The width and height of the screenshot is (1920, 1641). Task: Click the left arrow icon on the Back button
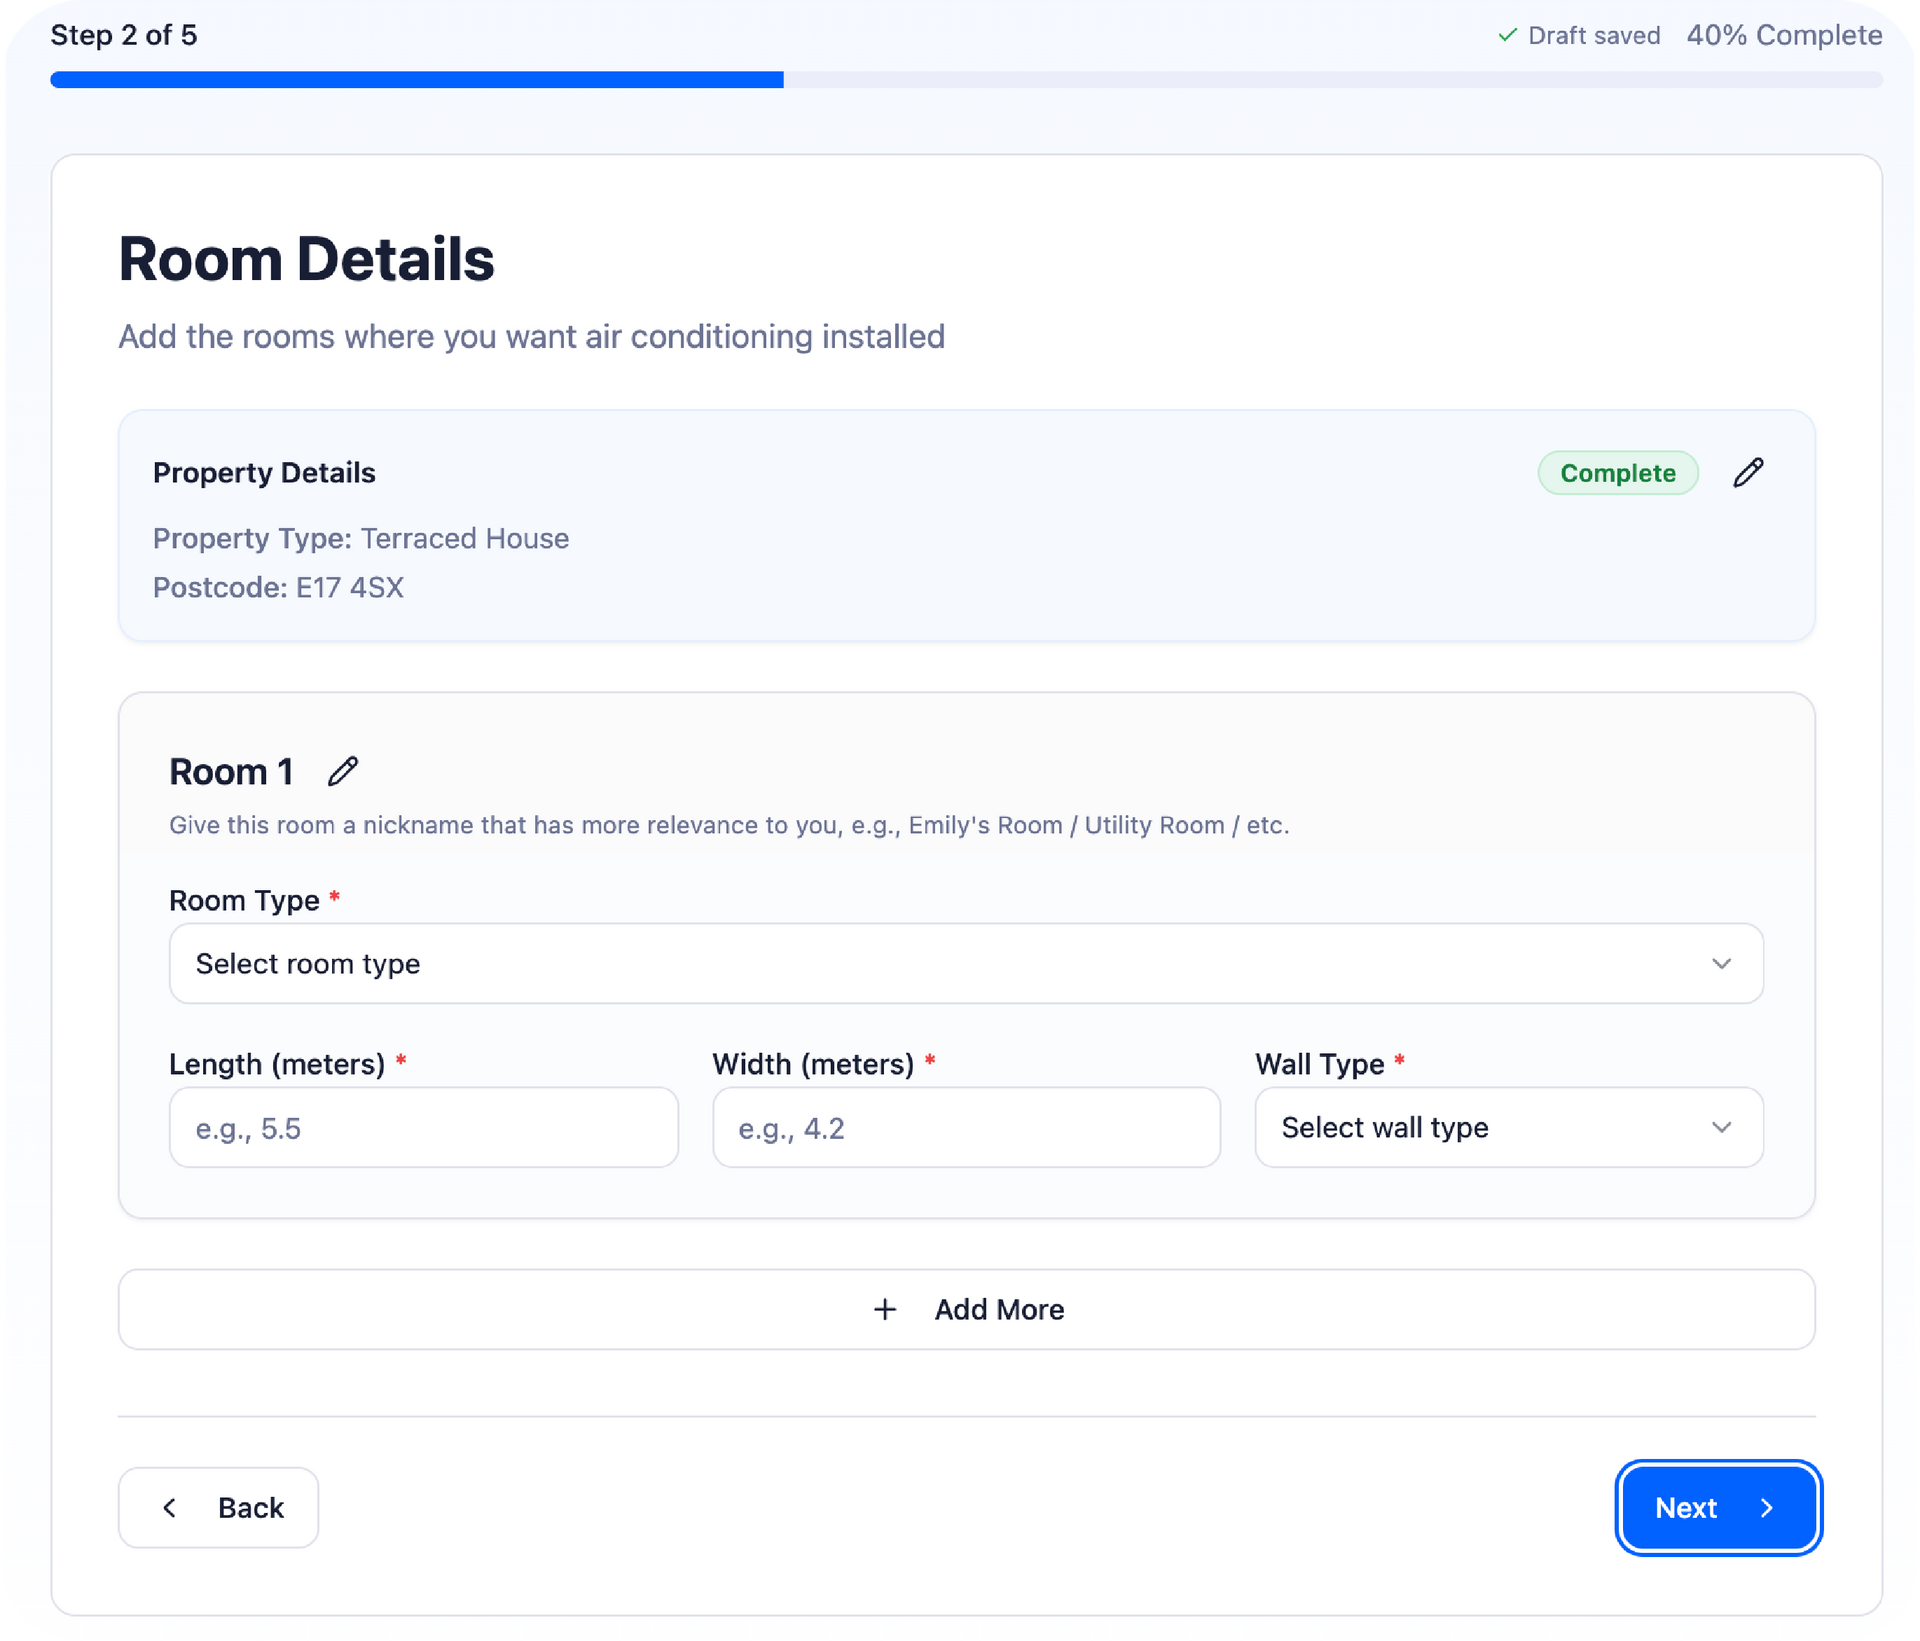[170, 1507]
